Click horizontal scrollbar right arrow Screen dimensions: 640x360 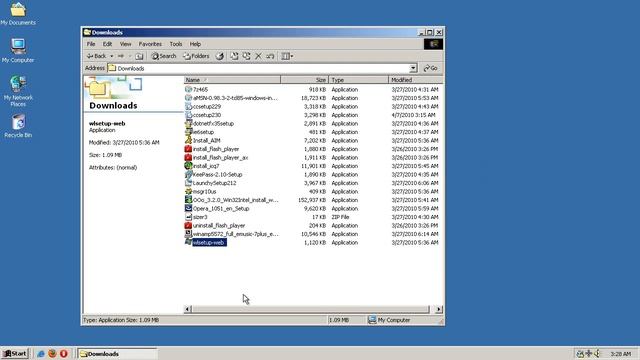click(439, 309)
